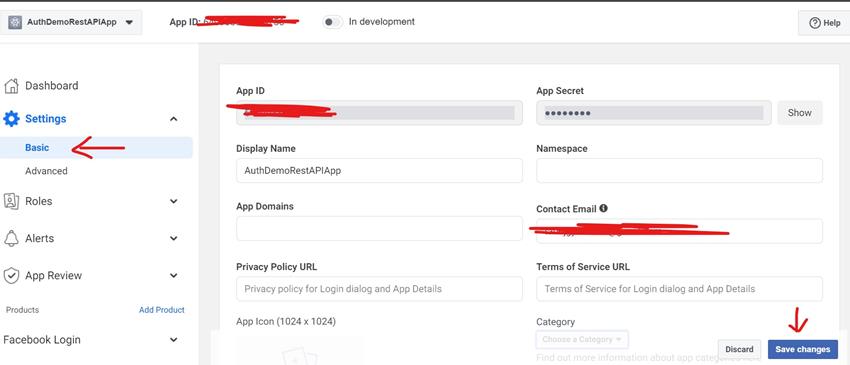850x365 pixels.
Task: Click the App Review sidebar label
Action: 53,276
